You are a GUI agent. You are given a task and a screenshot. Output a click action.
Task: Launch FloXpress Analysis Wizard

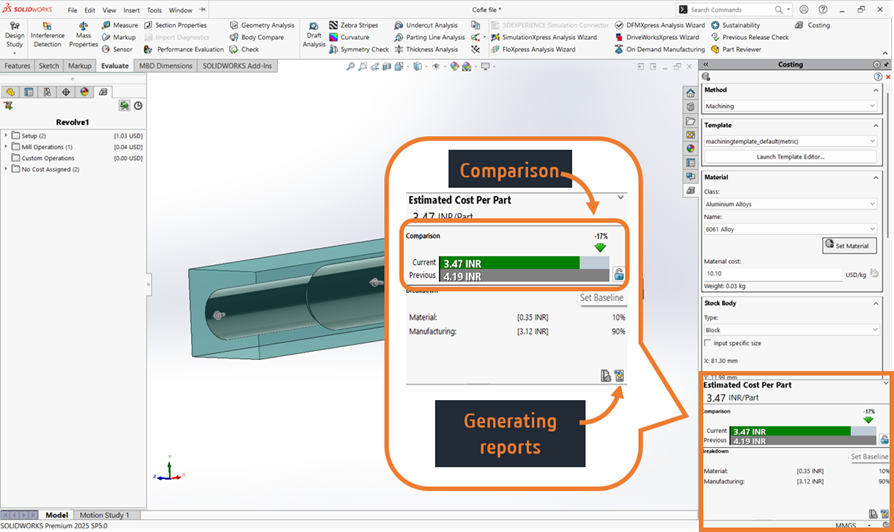click(533, 49)
